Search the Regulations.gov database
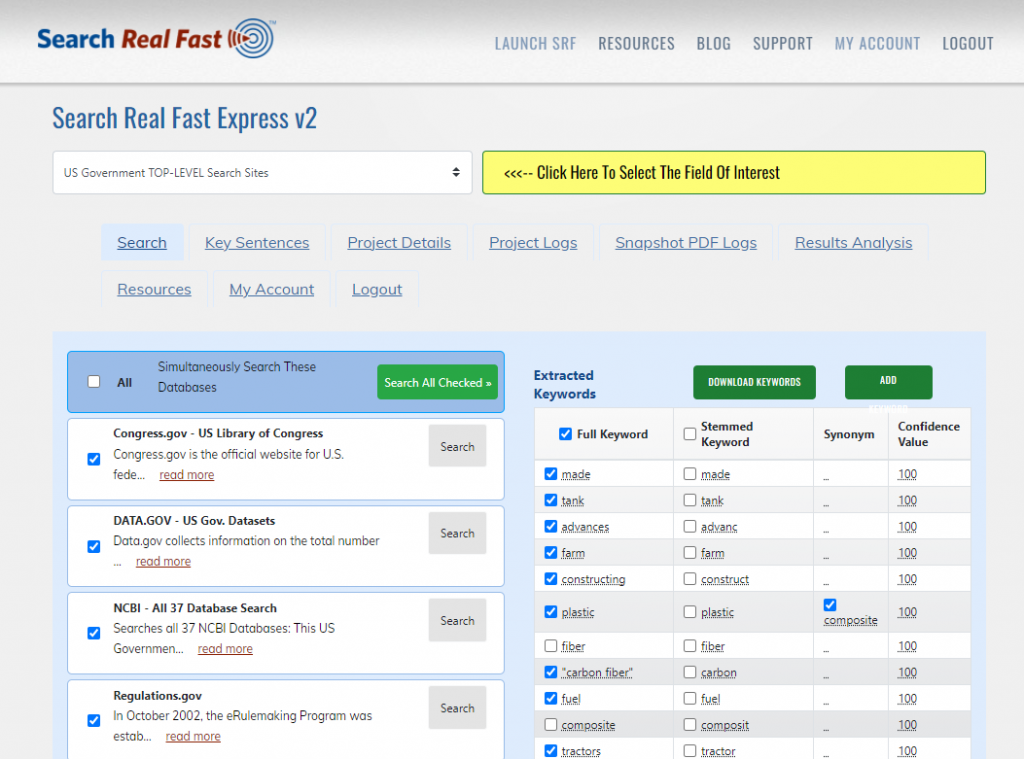Viewport: 1024px width, 759px height. click(x=457, y=708)
